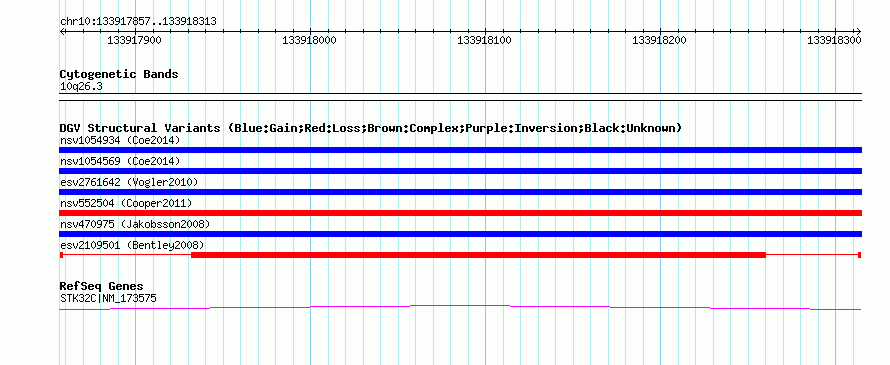The height and width of the screenshot is (365, 890).
Task: Click the blue nsv470975 gain bar
Action: click(x=460, y=234)
